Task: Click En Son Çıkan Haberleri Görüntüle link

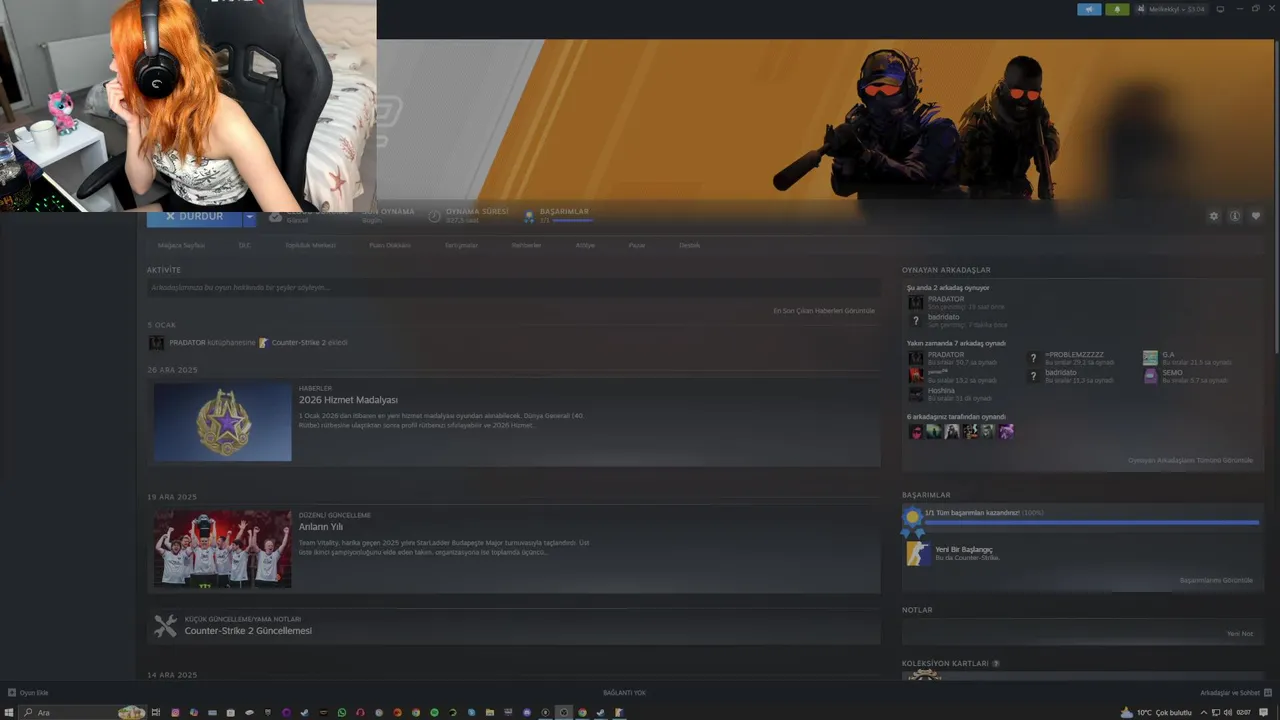Action: pyautogui.click(x=824, y=311)
